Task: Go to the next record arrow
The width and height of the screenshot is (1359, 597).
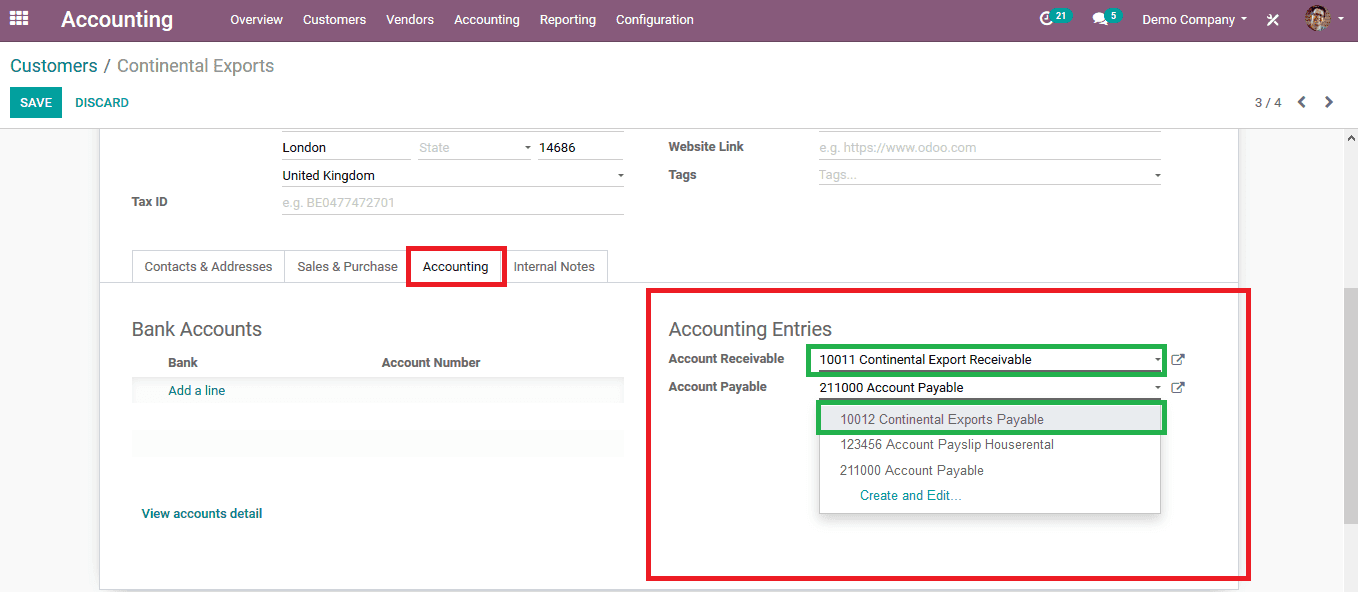Action: coord(1329,102)
